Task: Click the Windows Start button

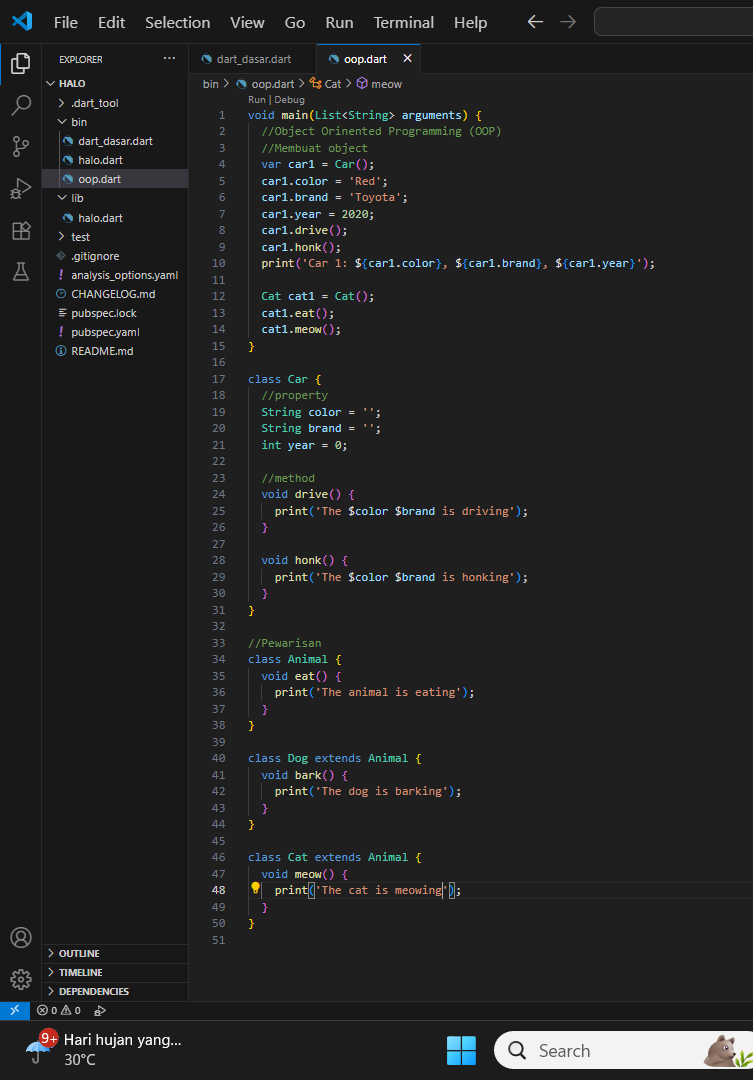Action: pos(461,1050)
